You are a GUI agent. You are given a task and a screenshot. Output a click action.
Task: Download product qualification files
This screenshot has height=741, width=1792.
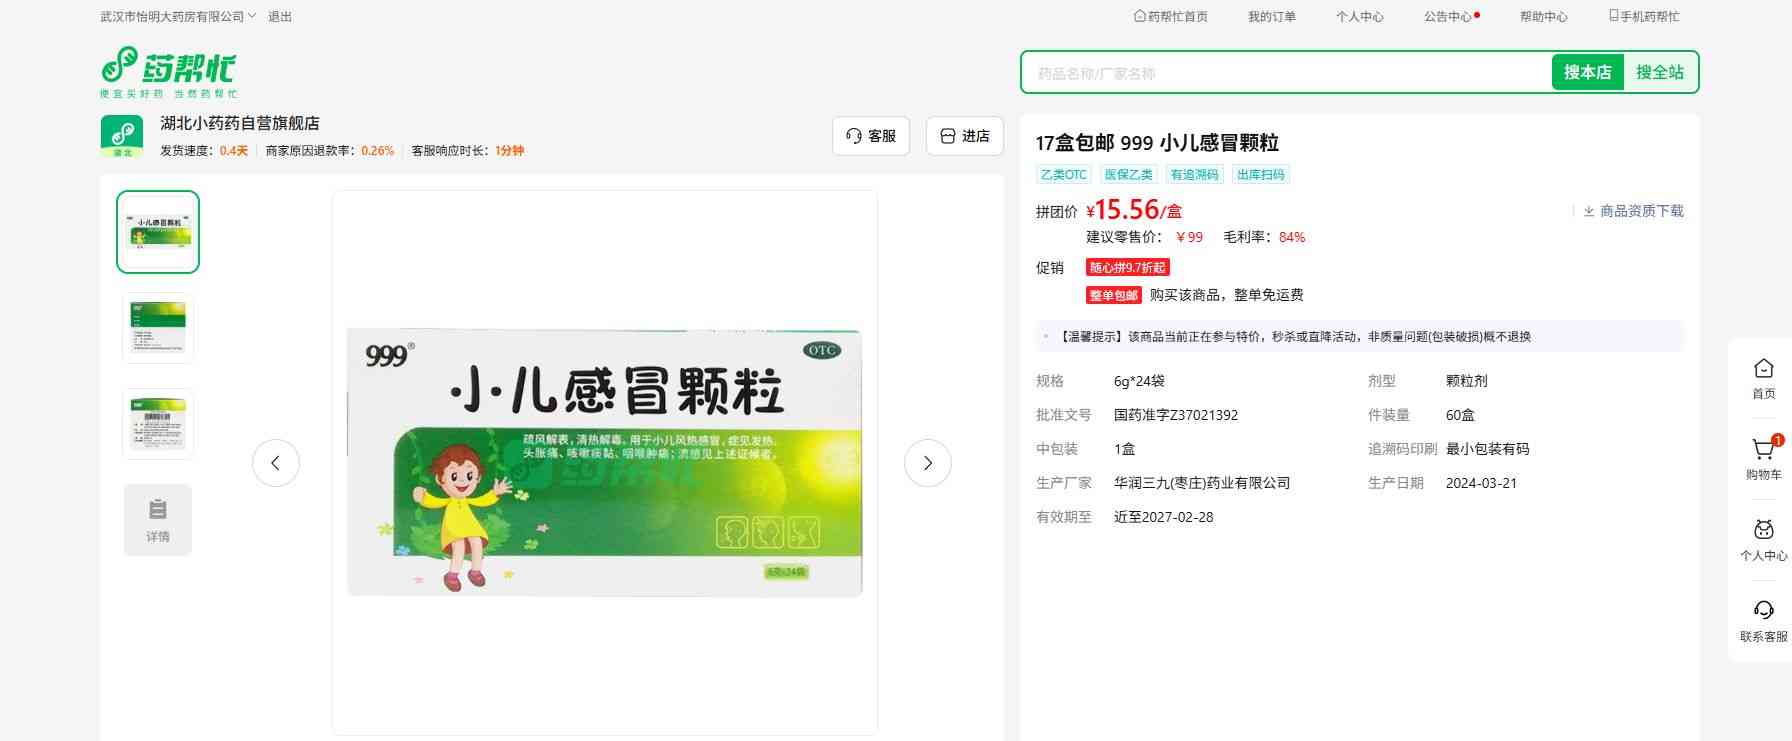pyautogui.click(x=1633, y=211)
